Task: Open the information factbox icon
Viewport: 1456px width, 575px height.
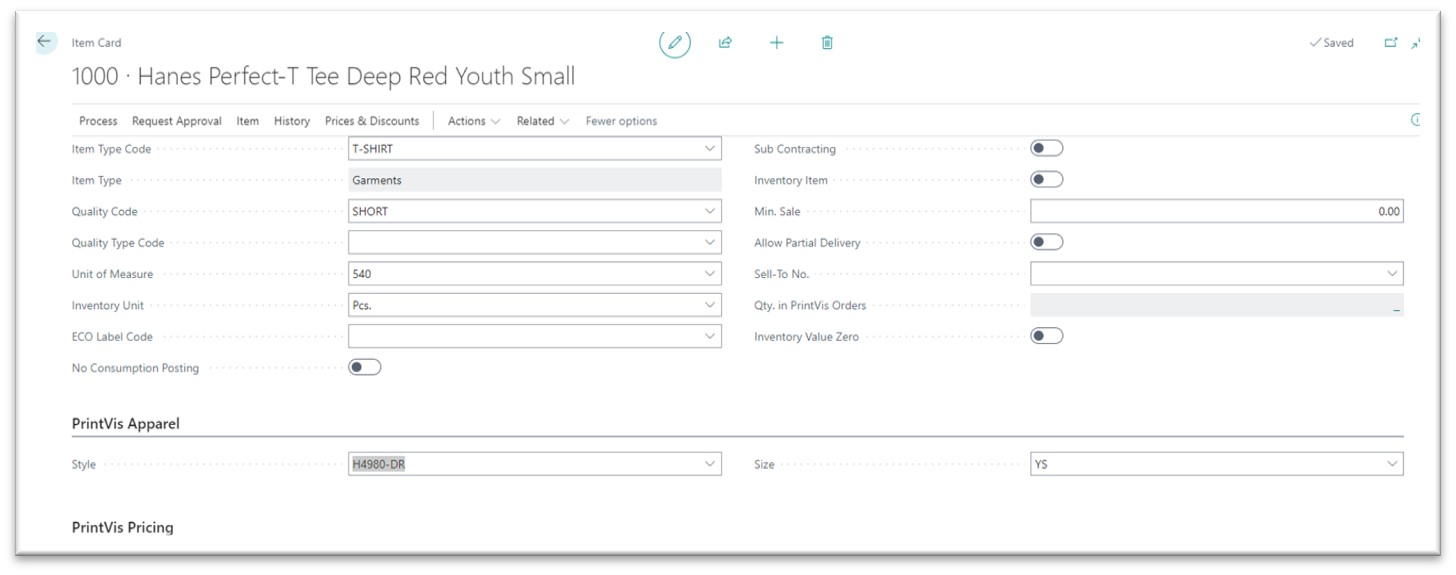Action: coord(1416,120)
